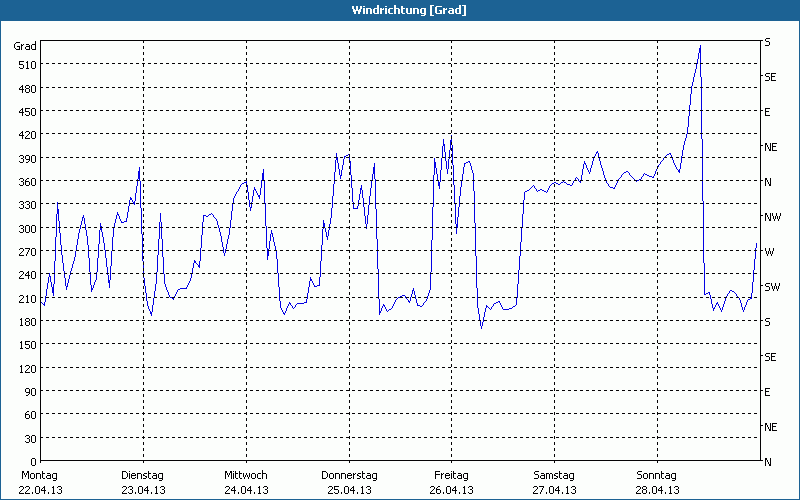
Task: Select the 'NE' compass label near the 30 gridline
Action: coord(771,427)
